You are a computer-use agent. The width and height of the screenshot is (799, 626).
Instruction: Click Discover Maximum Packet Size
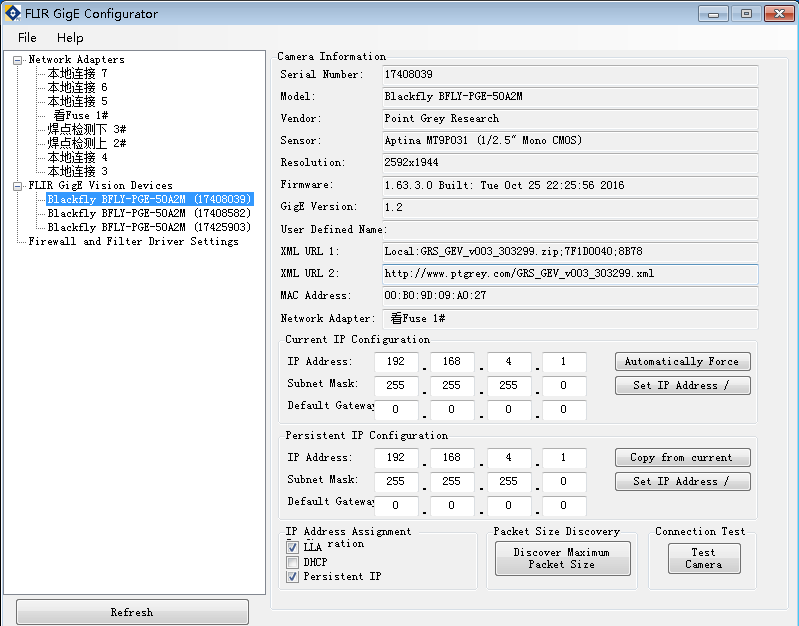coord(562,558)
